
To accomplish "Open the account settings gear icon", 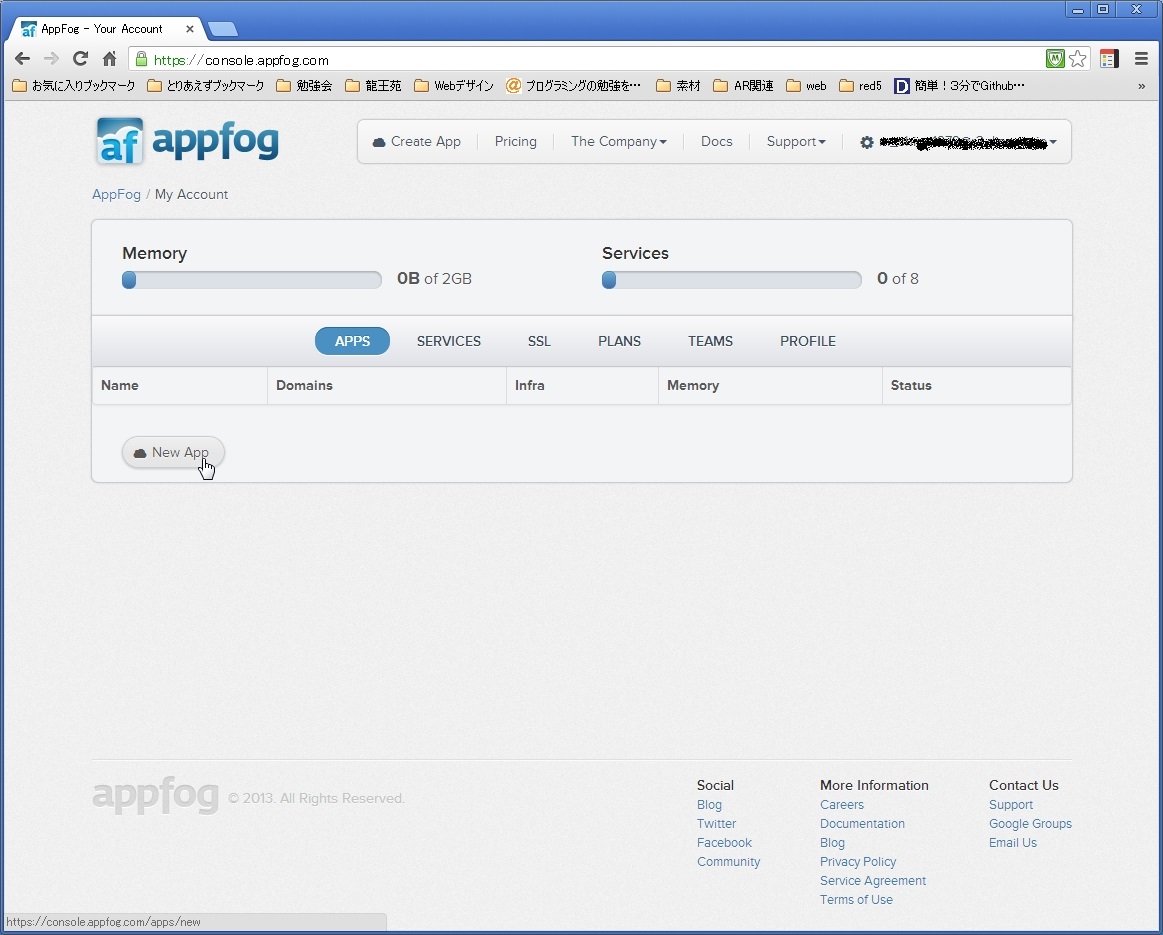I will click(866, 142).
